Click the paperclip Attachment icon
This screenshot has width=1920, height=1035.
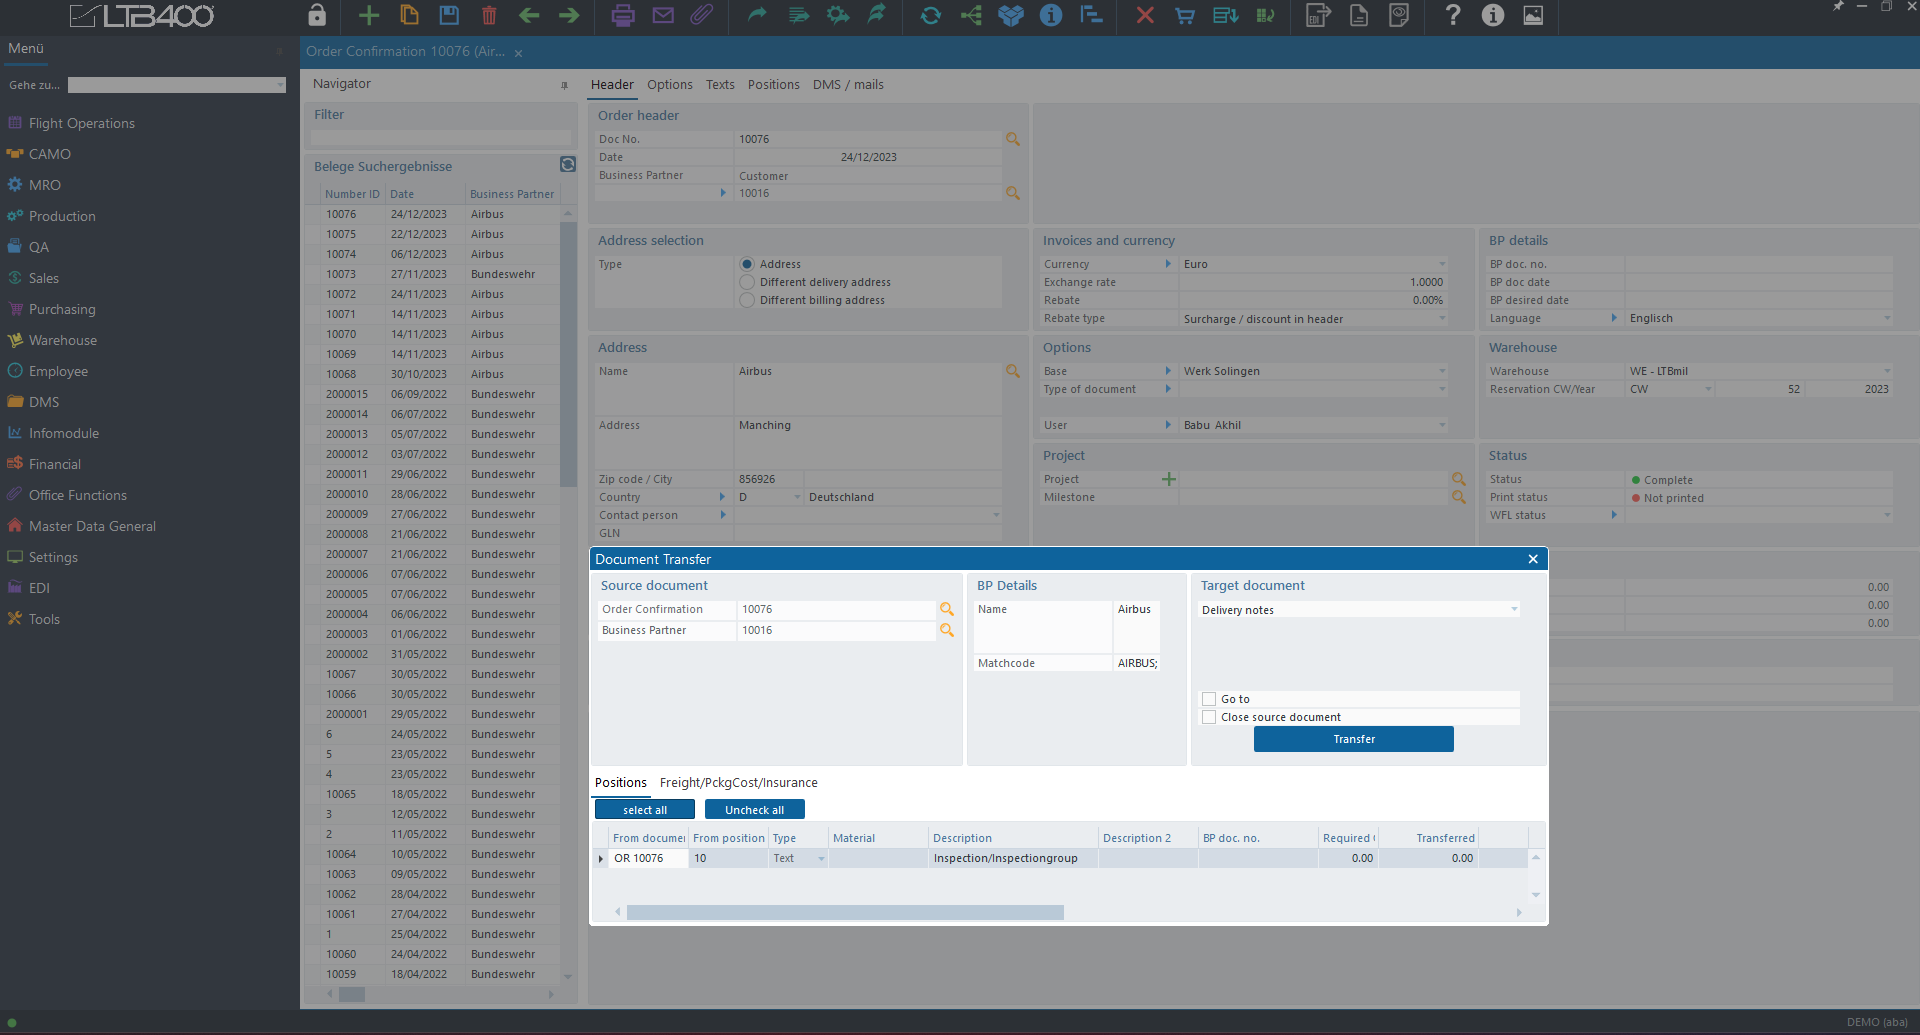coord(702,15)
